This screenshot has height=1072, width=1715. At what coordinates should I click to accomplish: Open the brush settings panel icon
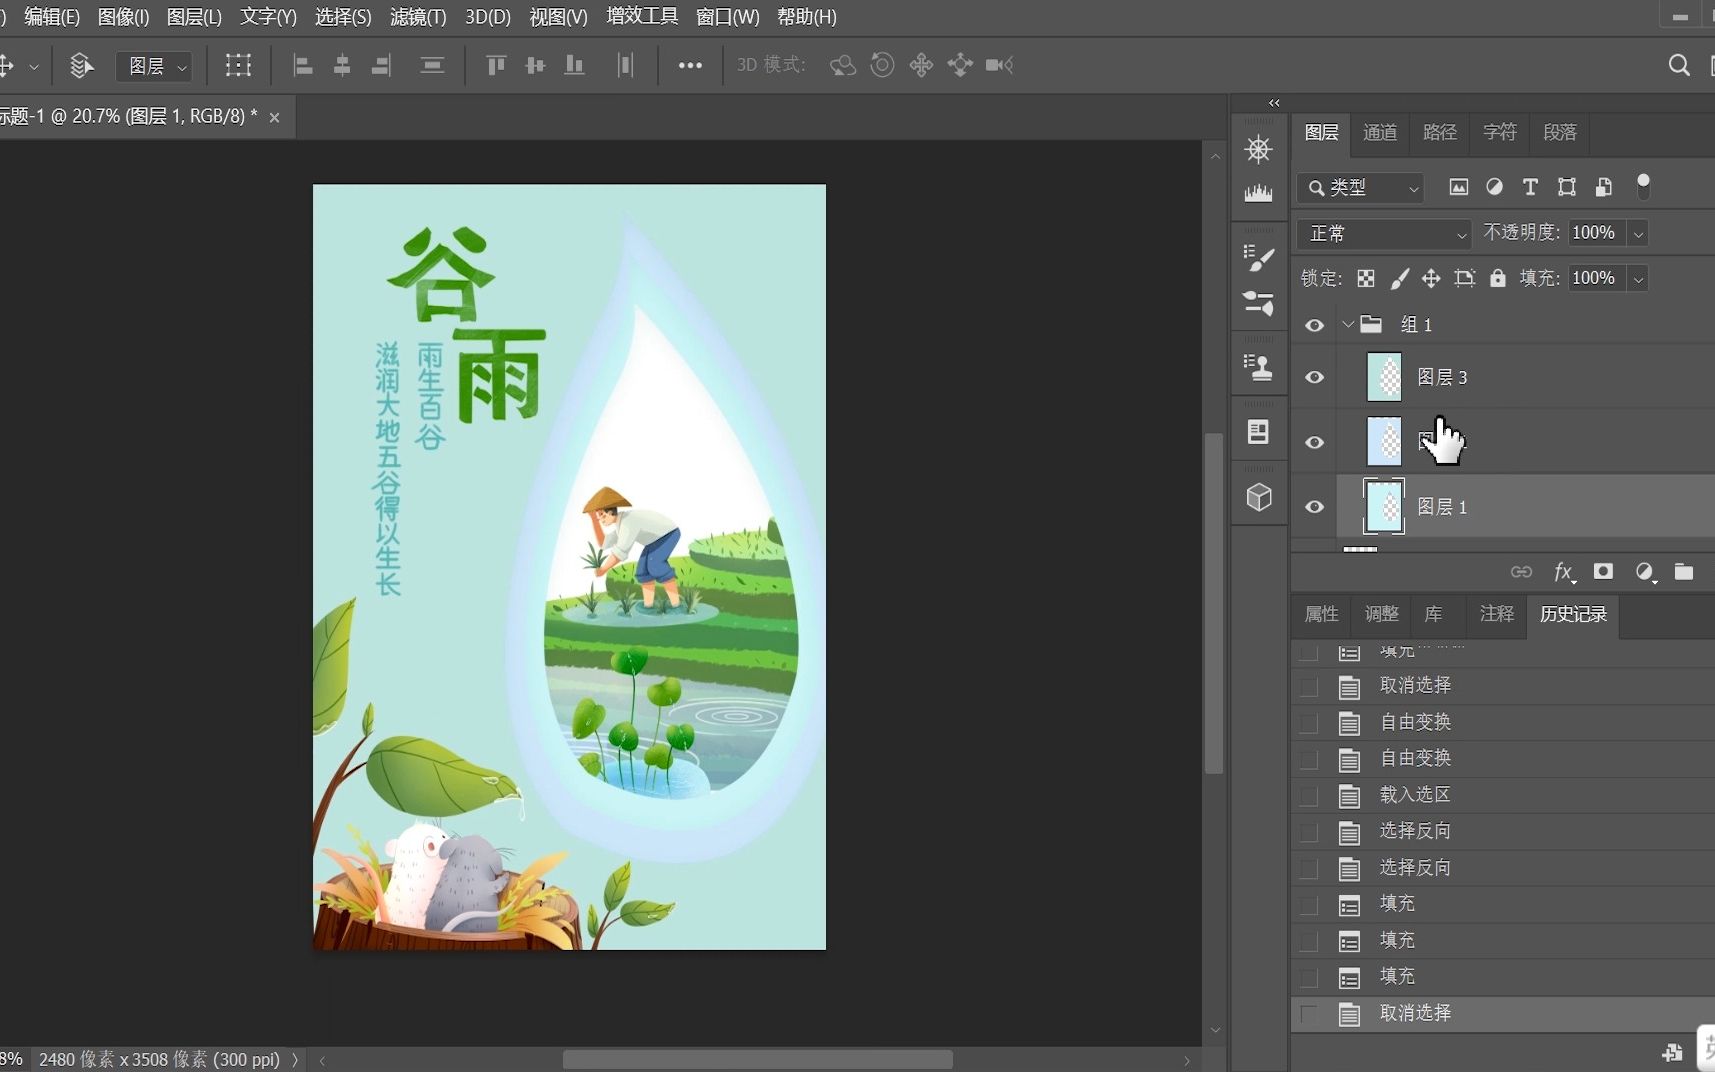point(1258,258)
